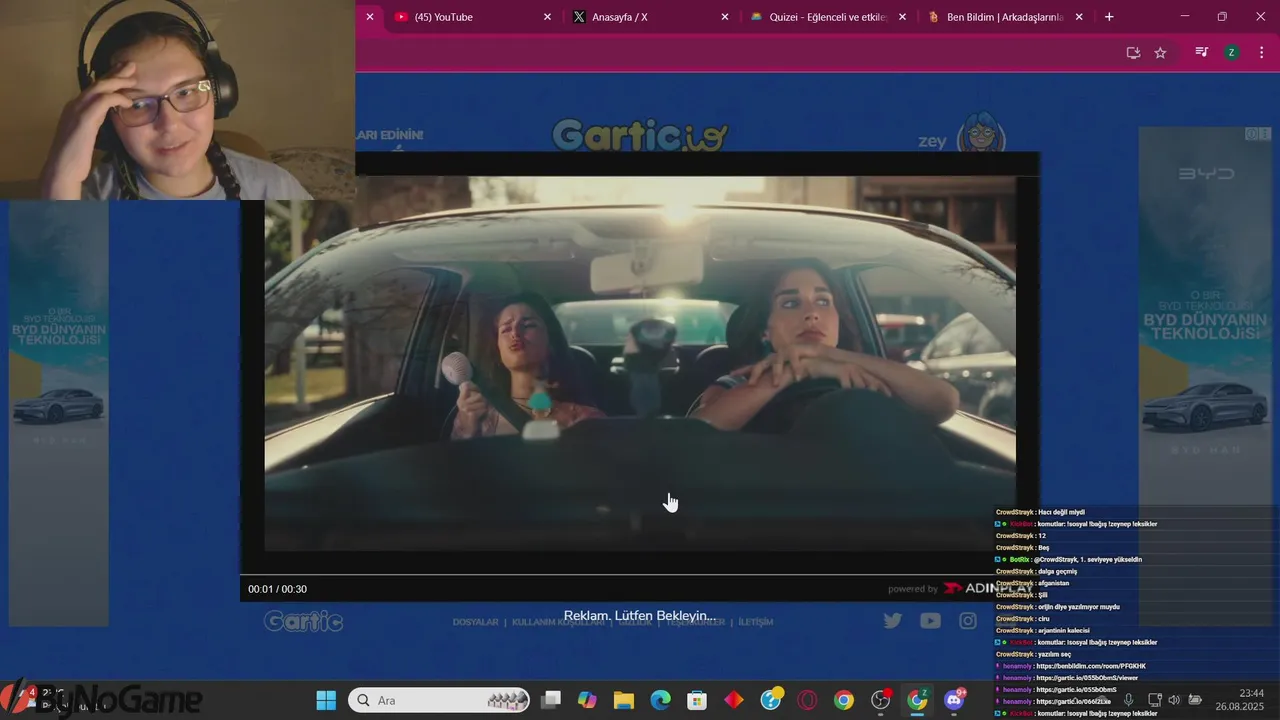The image size is (1280, 720).
Task: Close the Ben Bildim tab
Action: (x=1080, y=17)
